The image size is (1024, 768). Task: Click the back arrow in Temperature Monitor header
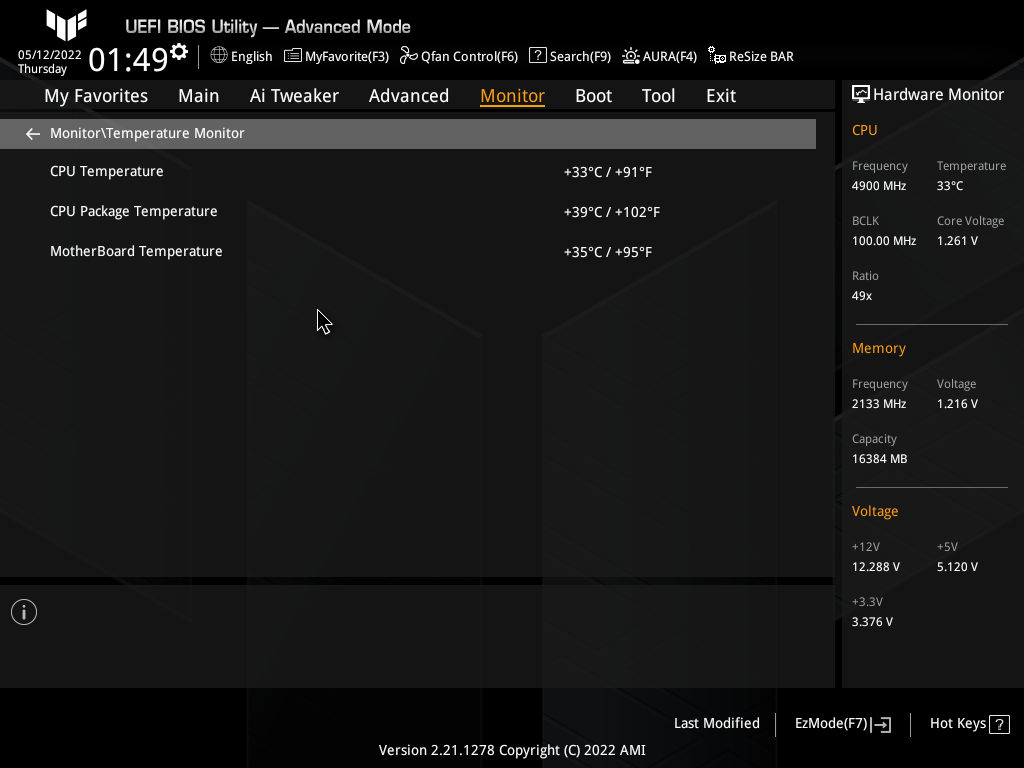click(33, 134)
